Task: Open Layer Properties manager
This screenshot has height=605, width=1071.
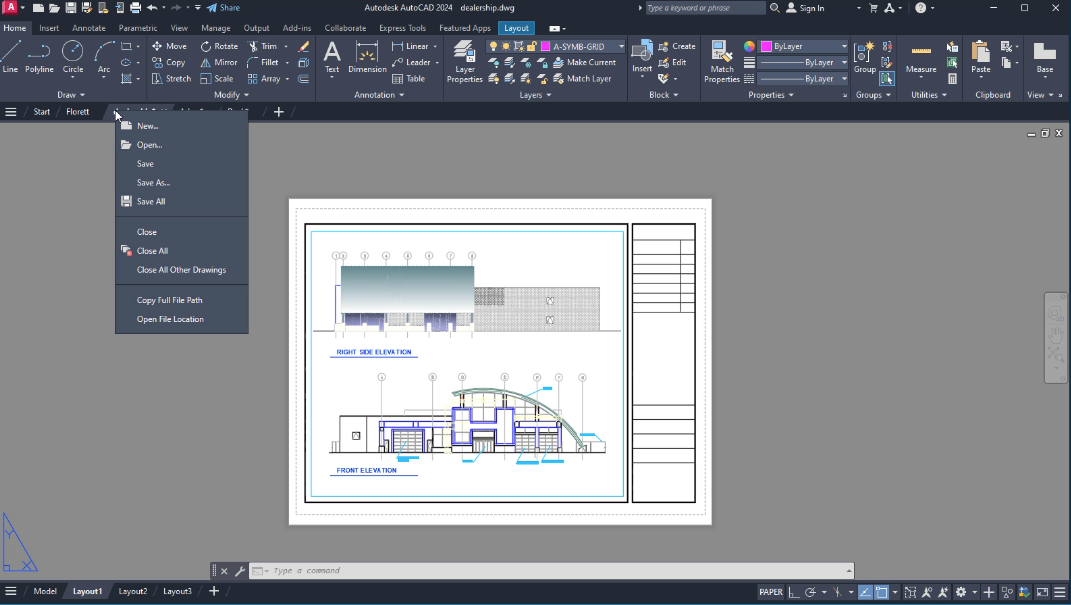Action: pyautogui.click(x=464, y=61)
